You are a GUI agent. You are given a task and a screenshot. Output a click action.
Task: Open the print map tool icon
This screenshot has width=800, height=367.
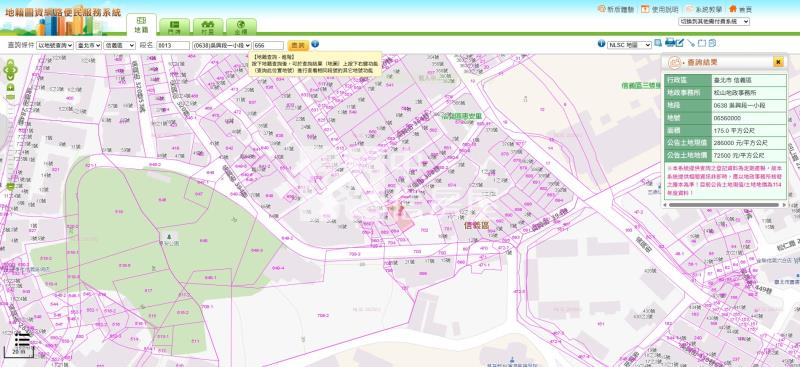670,43
